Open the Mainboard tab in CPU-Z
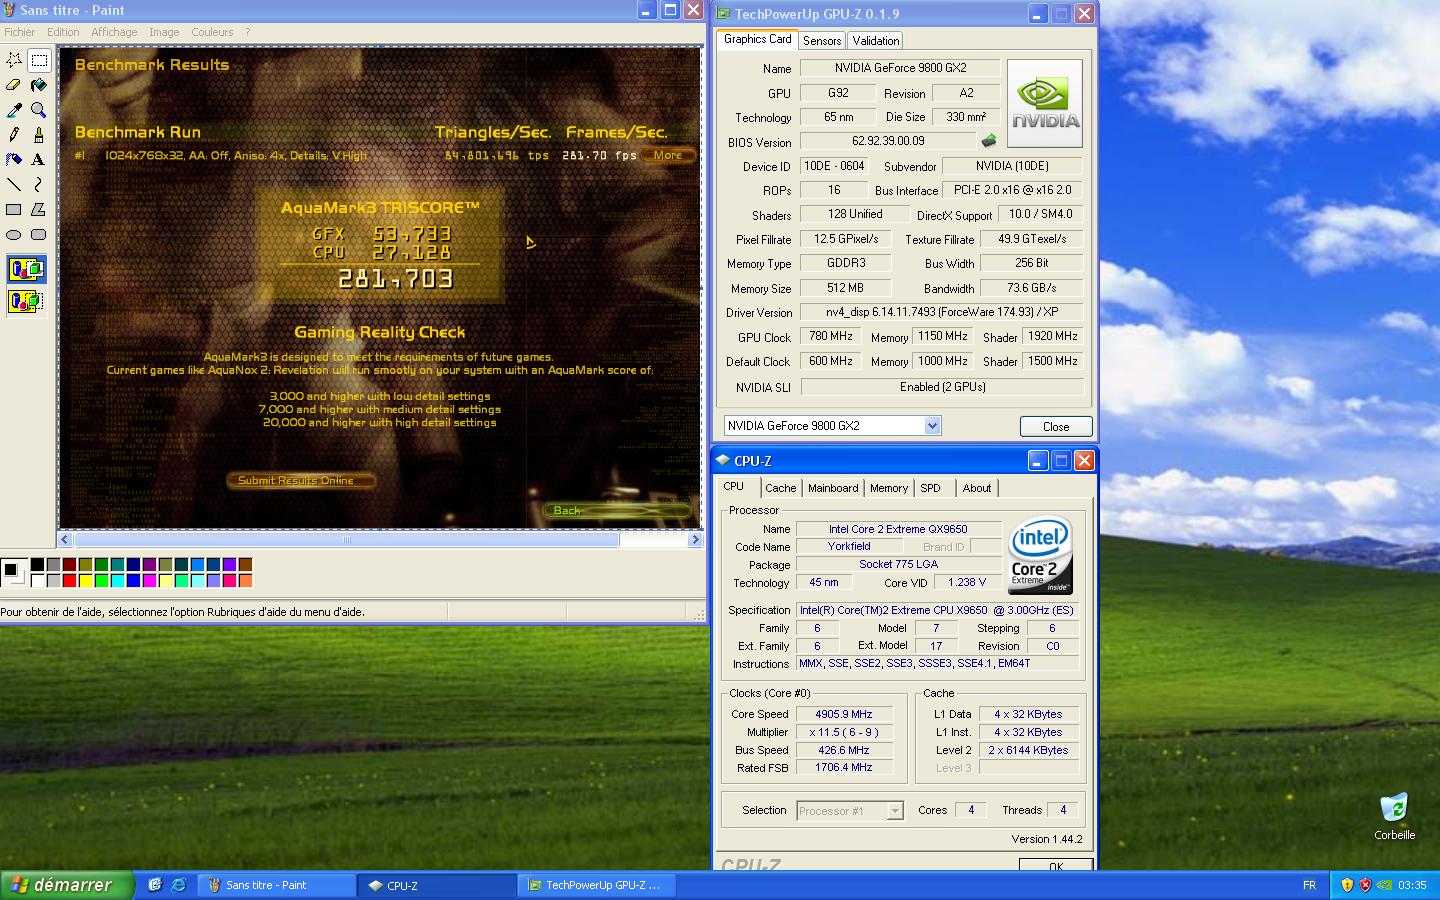Viewport: 1440px width, 900px height. coord(833,488)
